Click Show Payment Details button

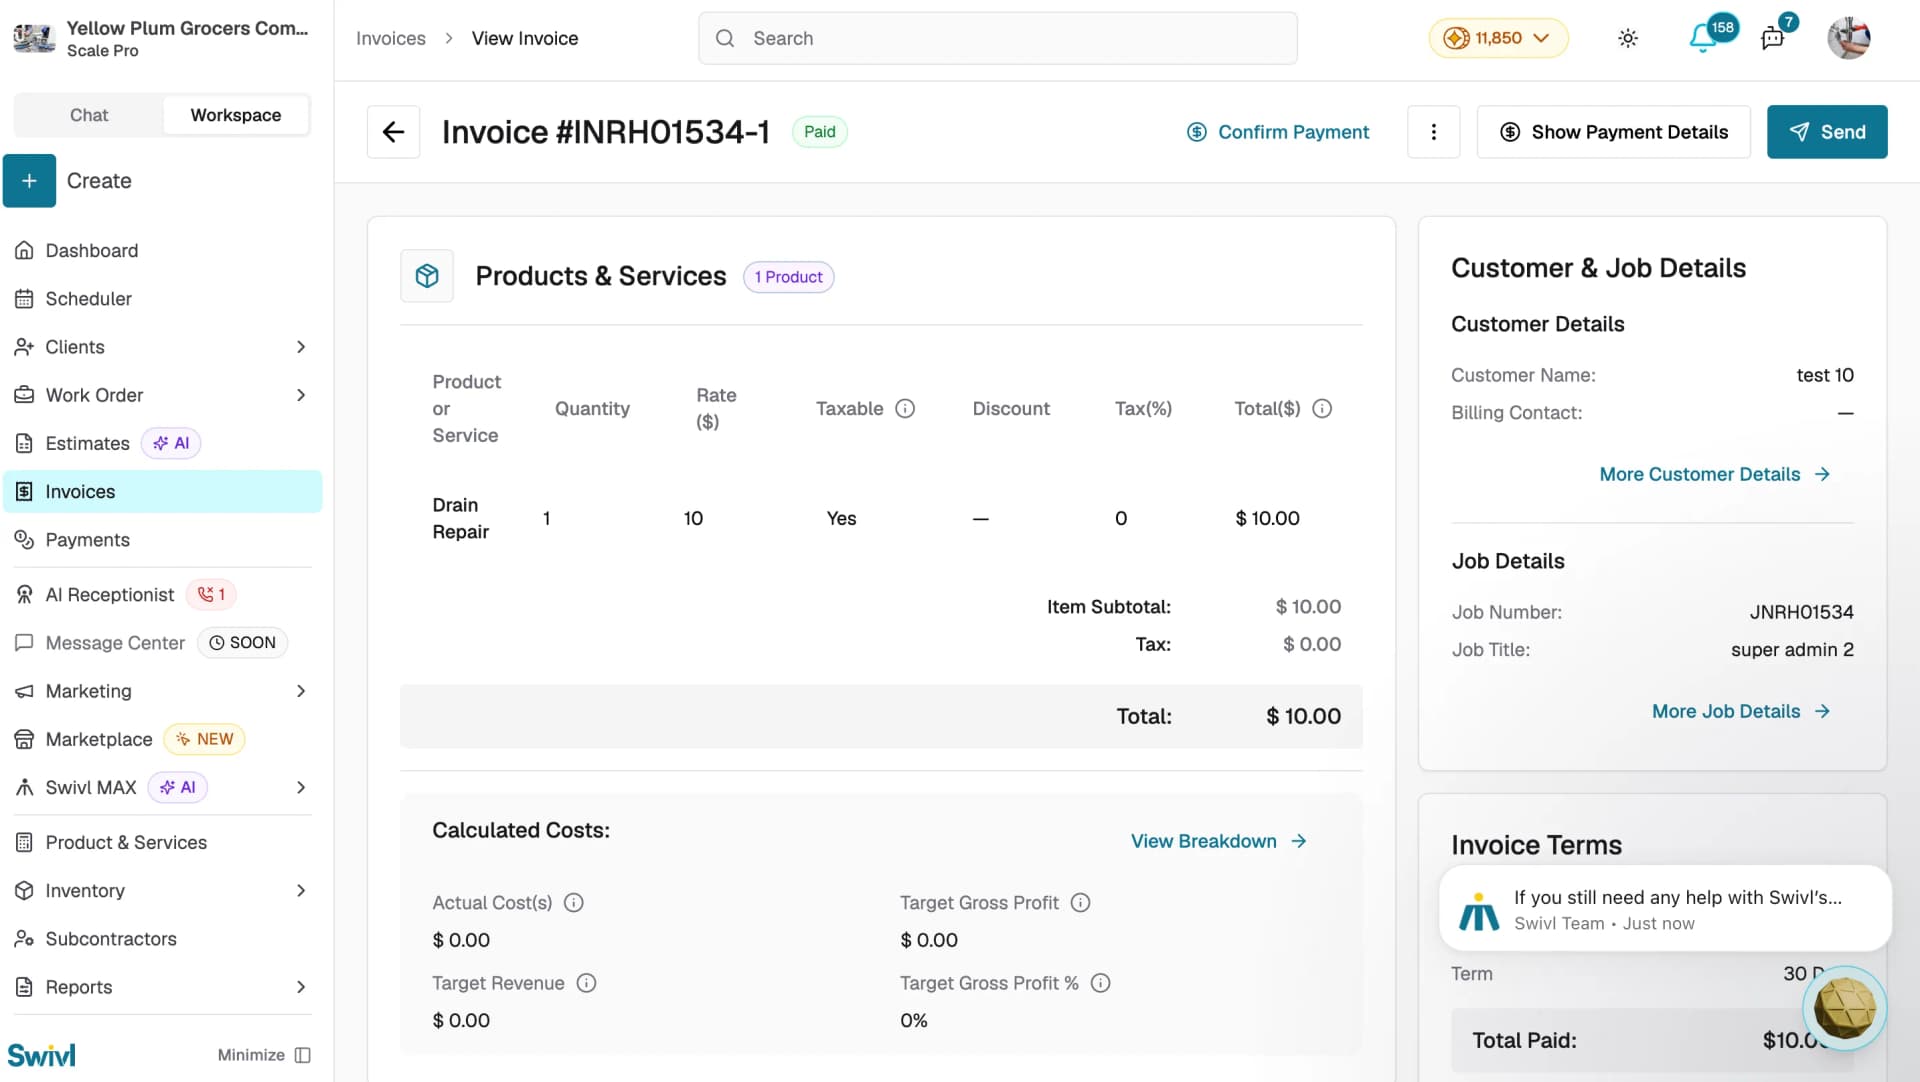click(x=1613, y=132)
